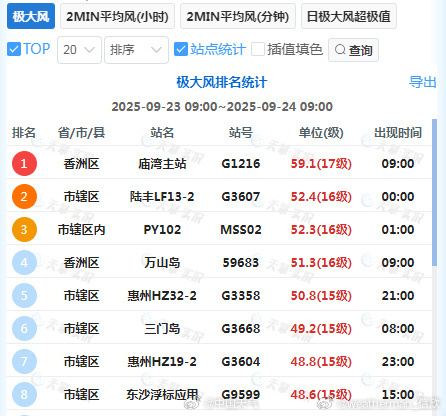Click the rank 8 circle badge
446x416 pixels.
[x=24, y=394]
